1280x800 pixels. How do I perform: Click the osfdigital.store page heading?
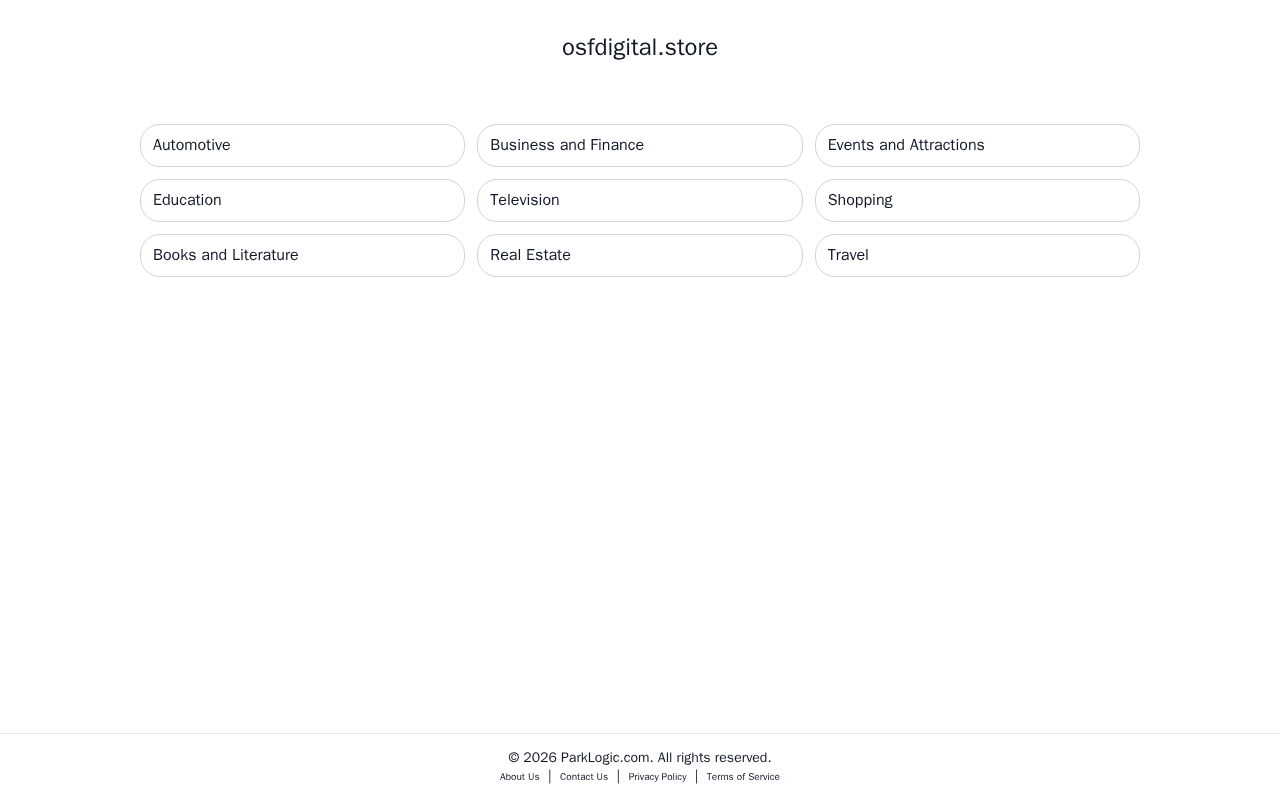pyautogui.click(x=640, y=47)
